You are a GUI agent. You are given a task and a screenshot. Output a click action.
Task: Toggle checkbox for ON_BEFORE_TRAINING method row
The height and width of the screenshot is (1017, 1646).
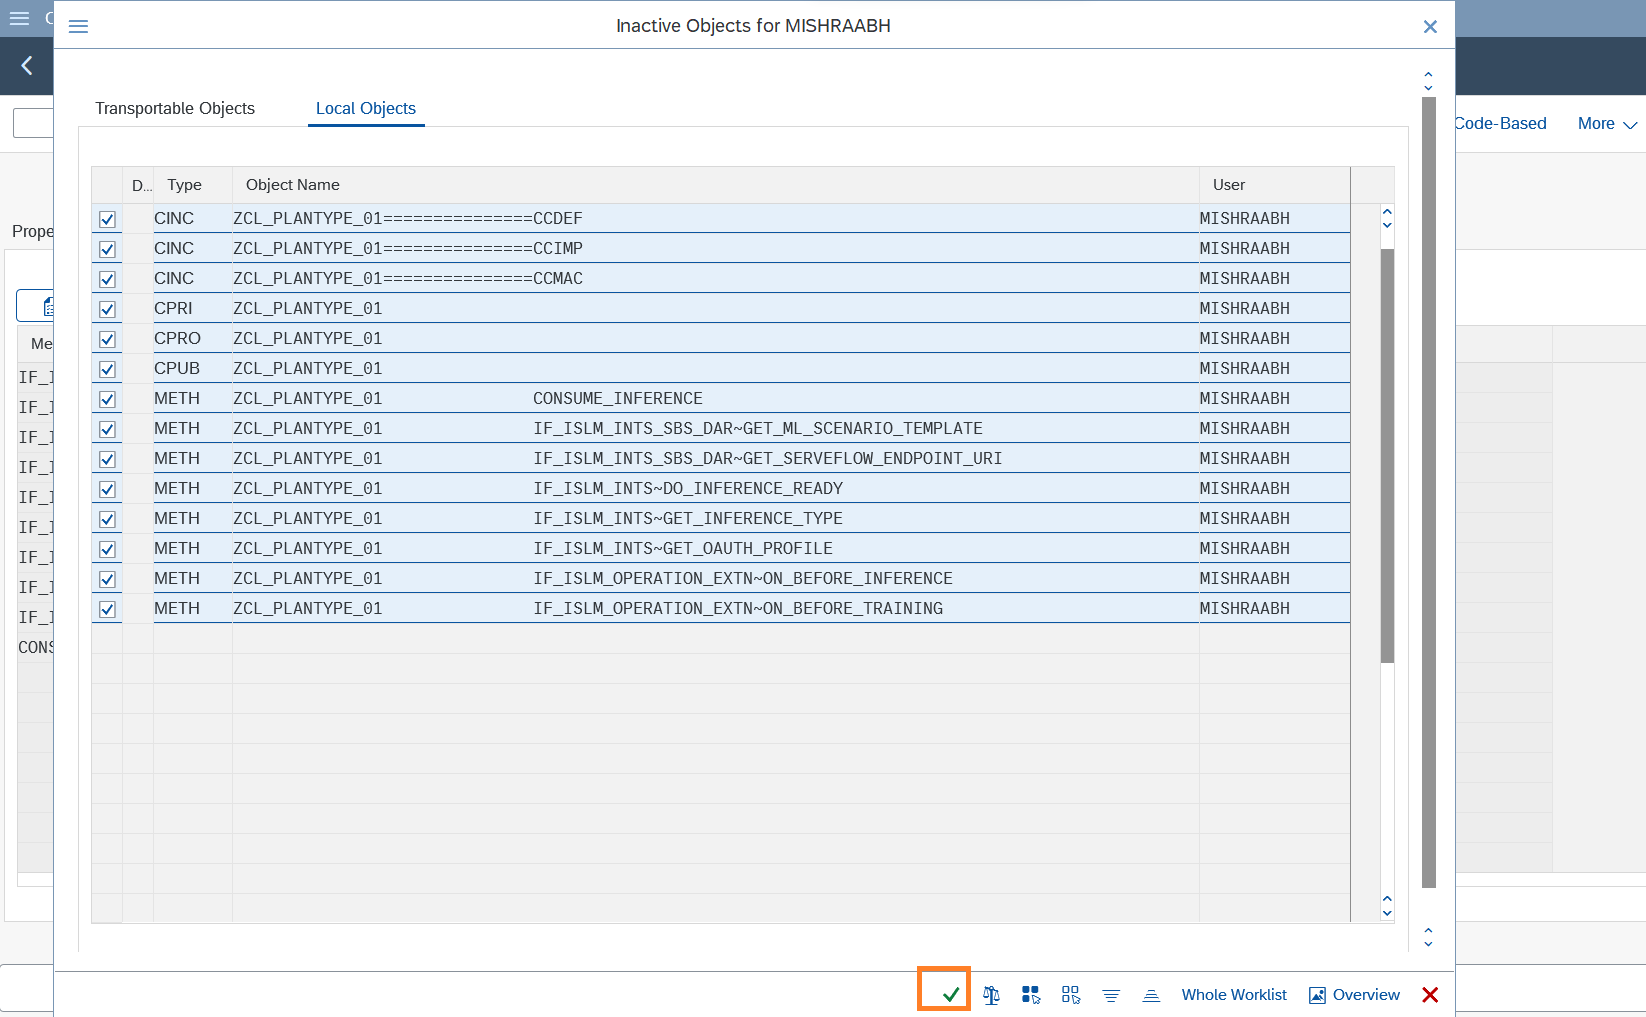[x=107, y=609]
